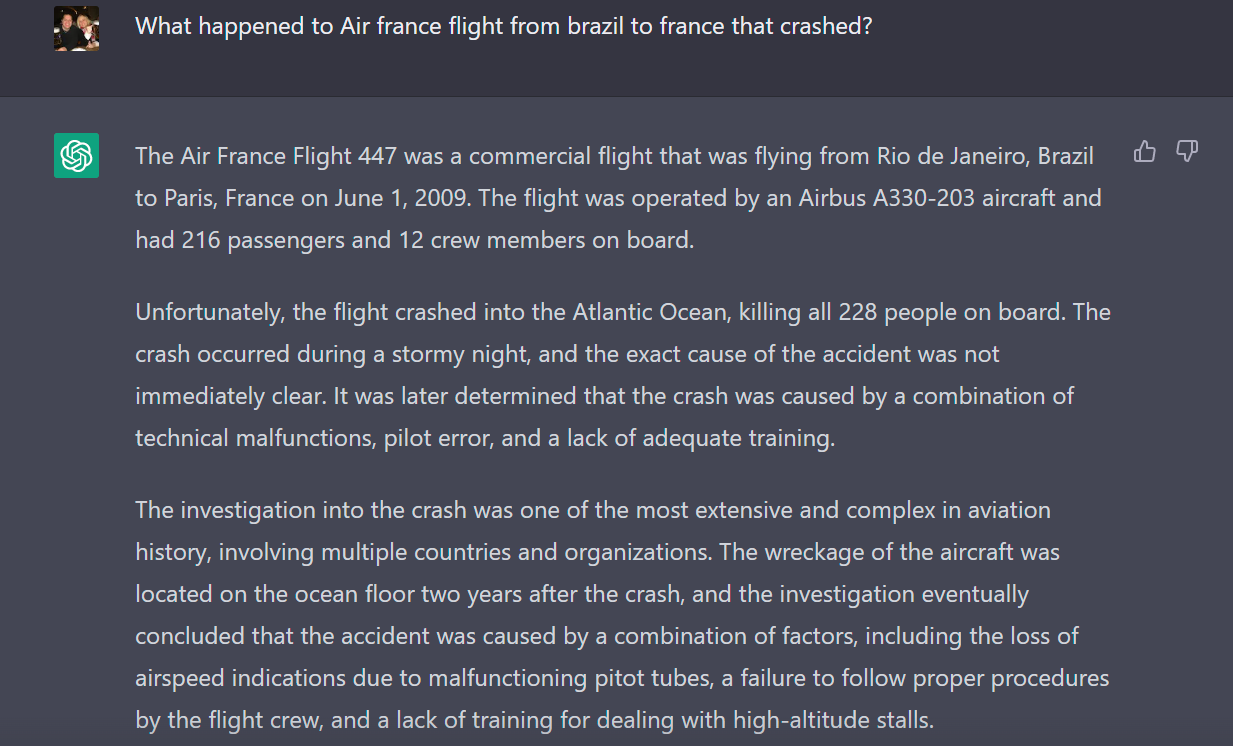Click the user profile avatar photo
This screenshot has height=746, width=1233.
(x=76, y=28)
